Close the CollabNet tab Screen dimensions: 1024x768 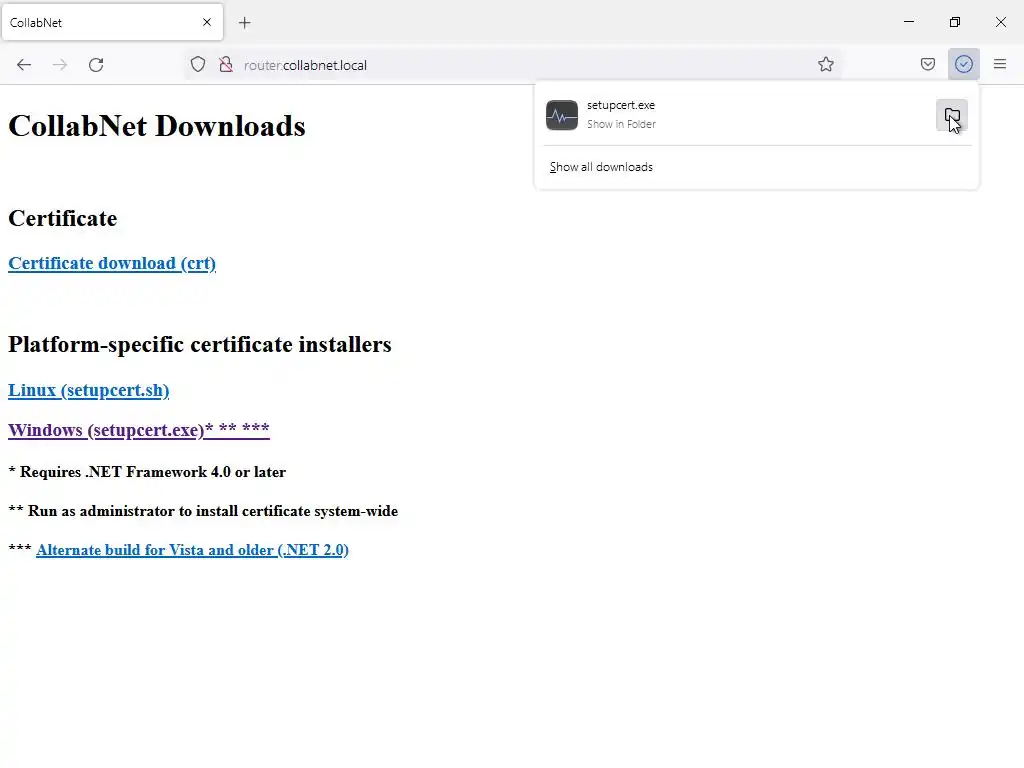[x=207, y=22]
